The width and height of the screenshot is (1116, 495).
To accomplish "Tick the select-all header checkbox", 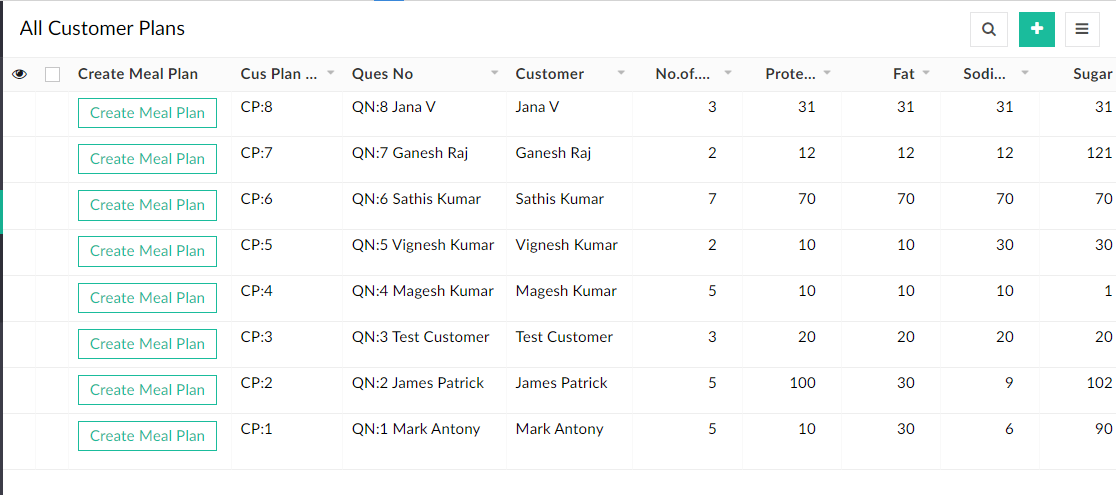I will [x=52, y=74].
